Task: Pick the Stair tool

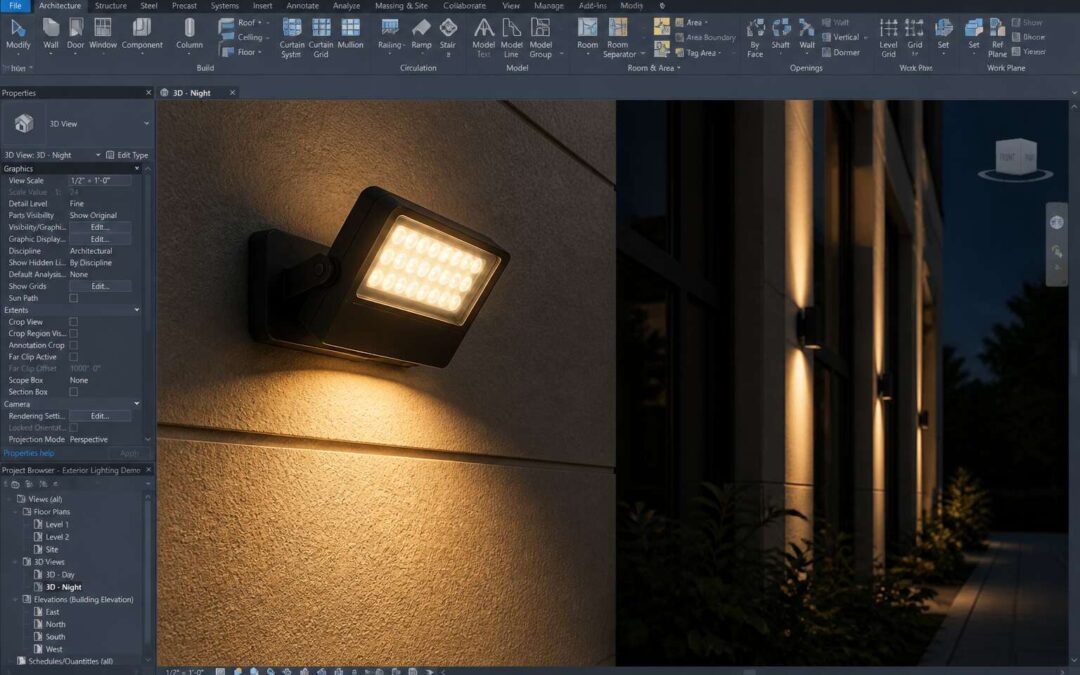Action: [448, 38]
